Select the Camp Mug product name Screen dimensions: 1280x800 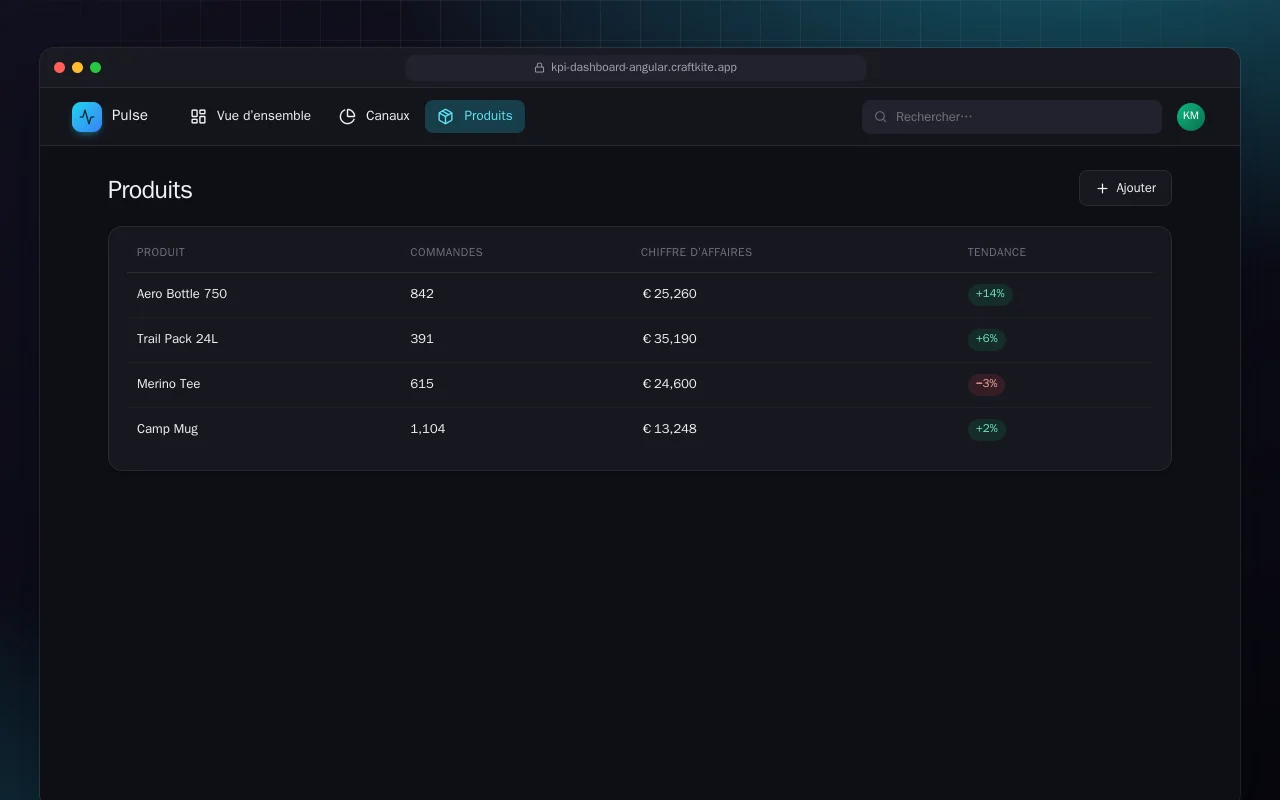167,429
